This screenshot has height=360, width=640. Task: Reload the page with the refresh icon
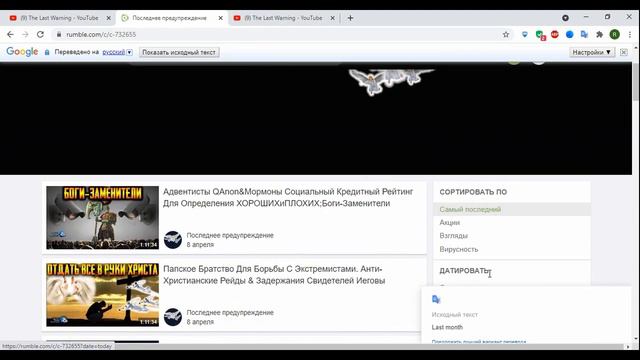point(40,35)
